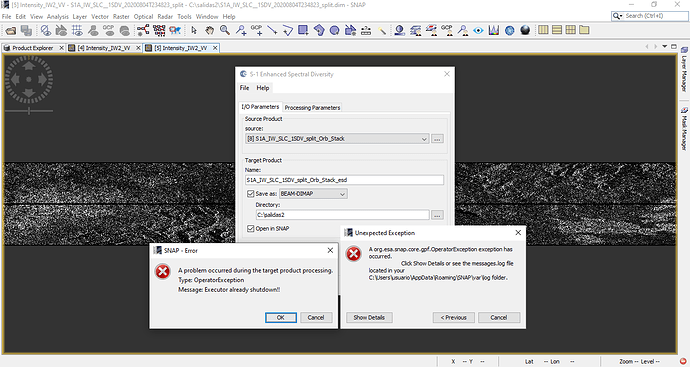Tile image windows horizontally using toolbar icon

pyautogui.click(x=557, y=30)
